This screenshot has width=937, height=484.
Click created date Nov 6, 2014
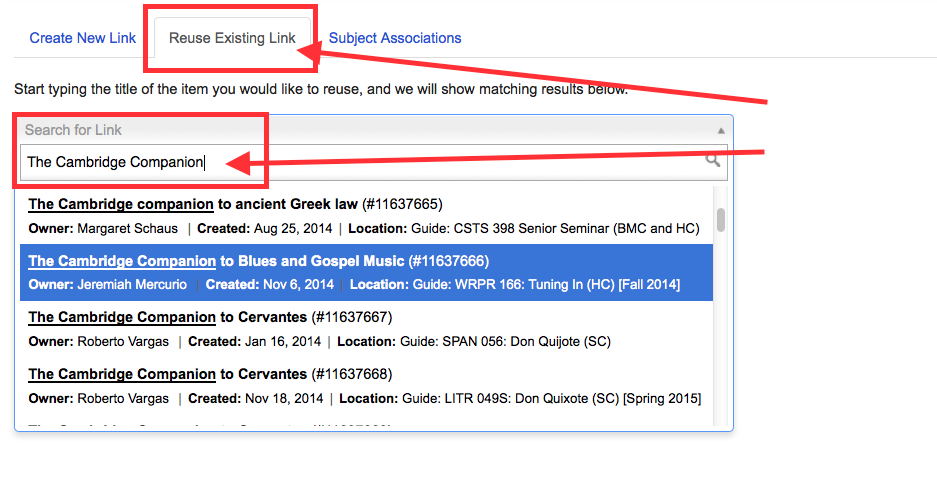click(298, 284)
